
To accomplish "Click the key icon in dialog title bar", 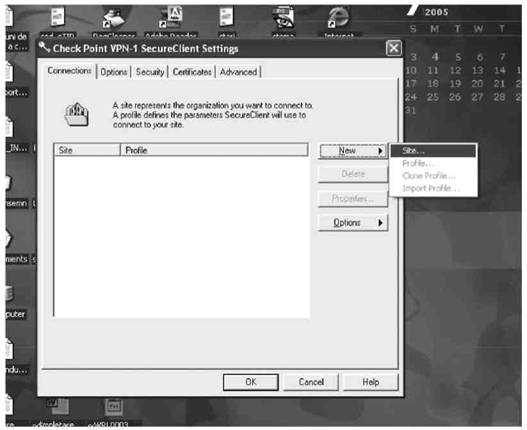I will tap(44, 47).
